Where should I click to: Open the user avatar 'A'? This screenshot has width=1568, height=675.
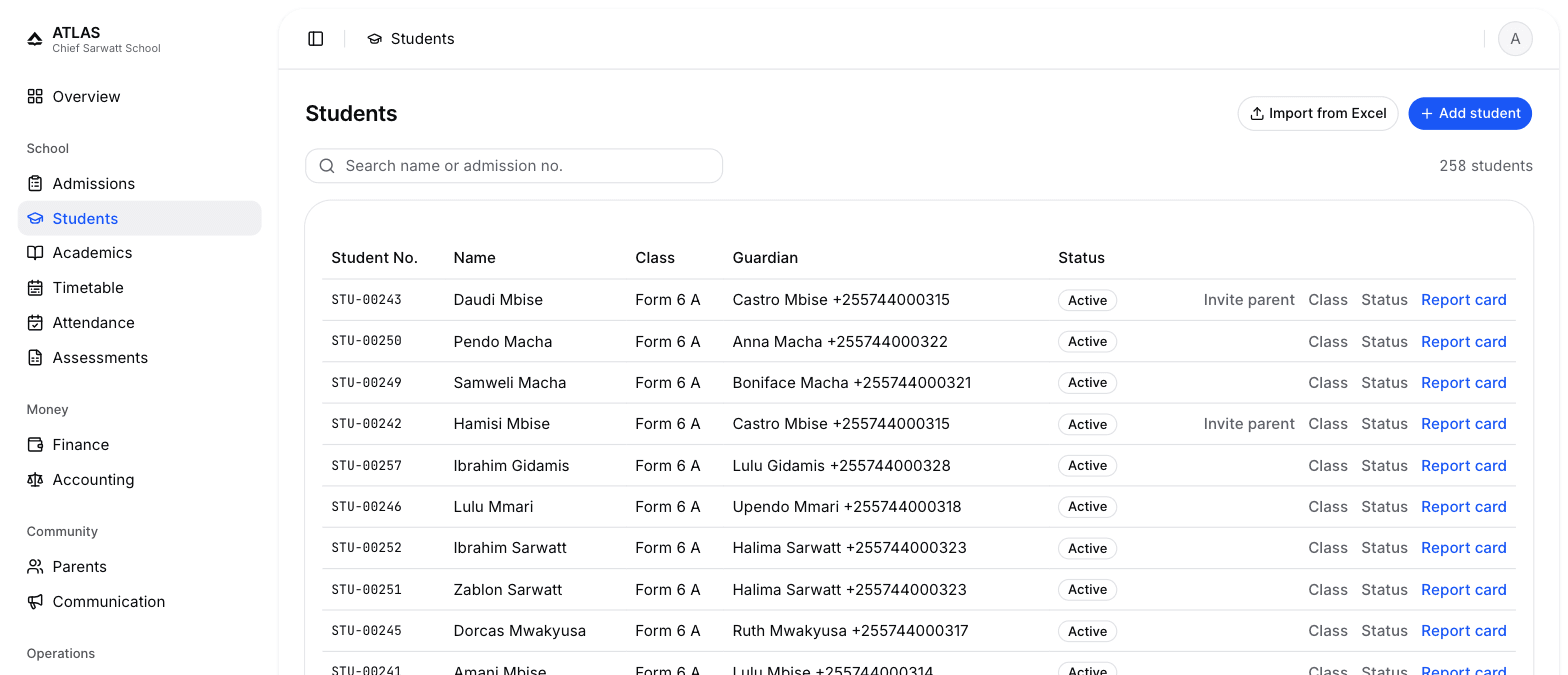(1515, 39)
